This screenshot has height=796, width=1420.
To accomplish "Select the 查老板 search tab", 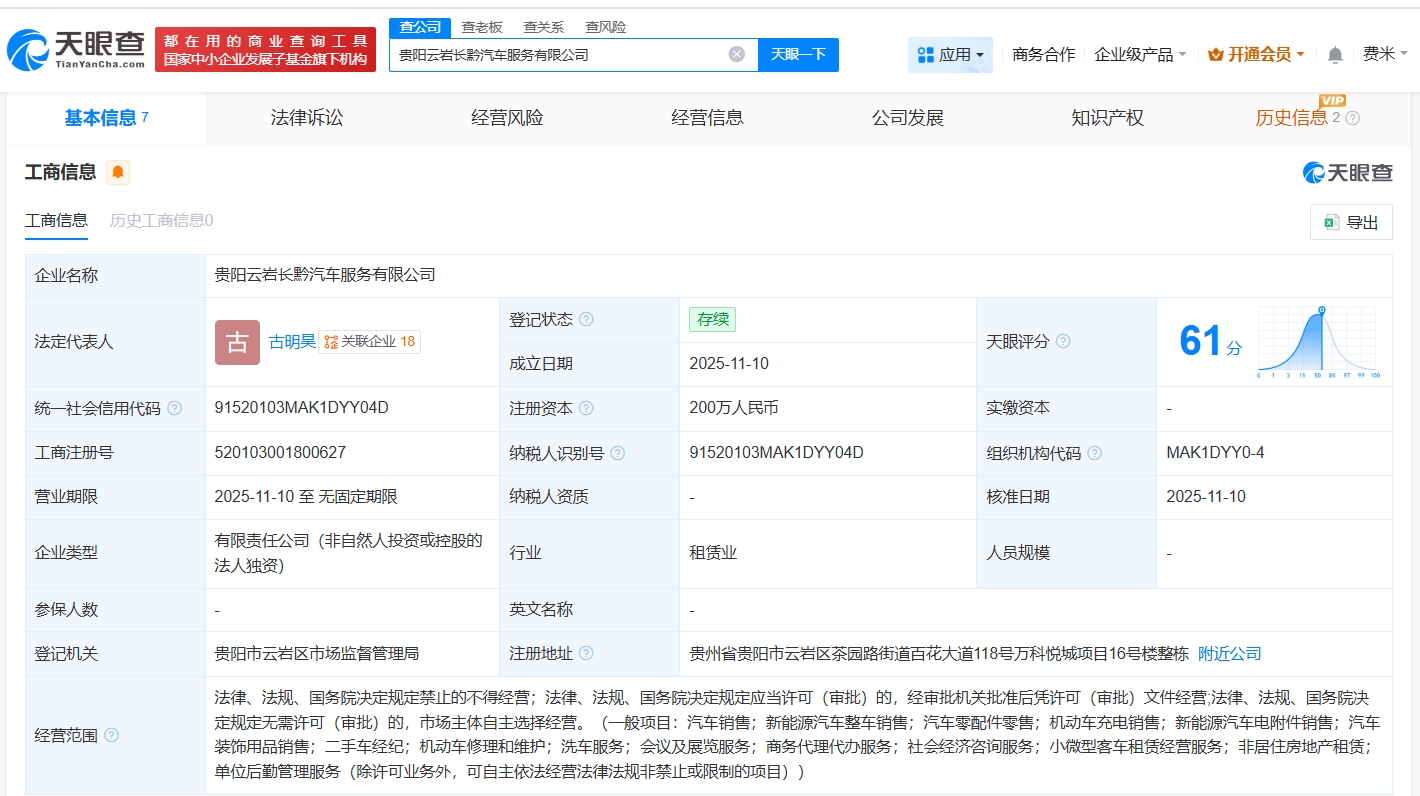I will coord(481,27).
